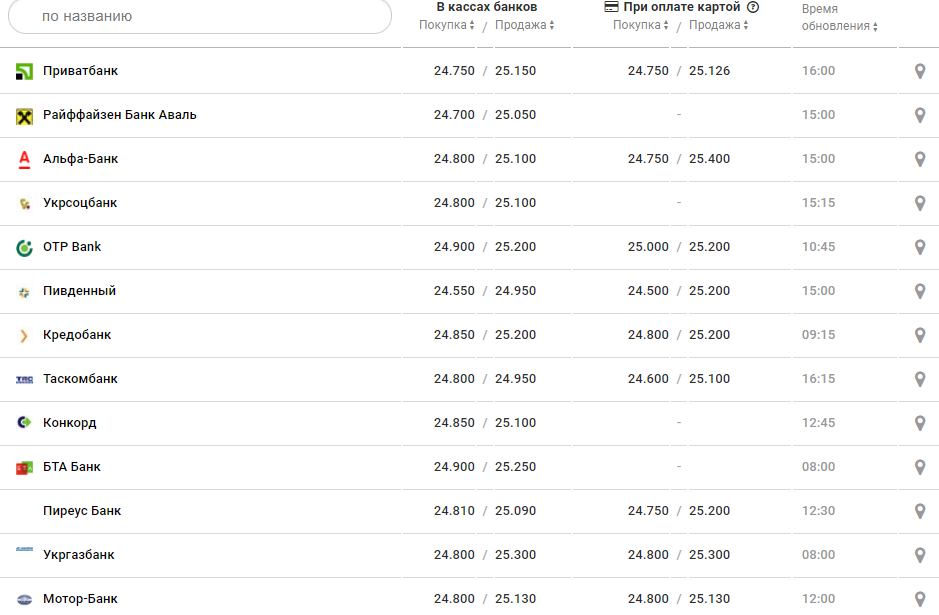Click the search by name field

coord(200,17)
